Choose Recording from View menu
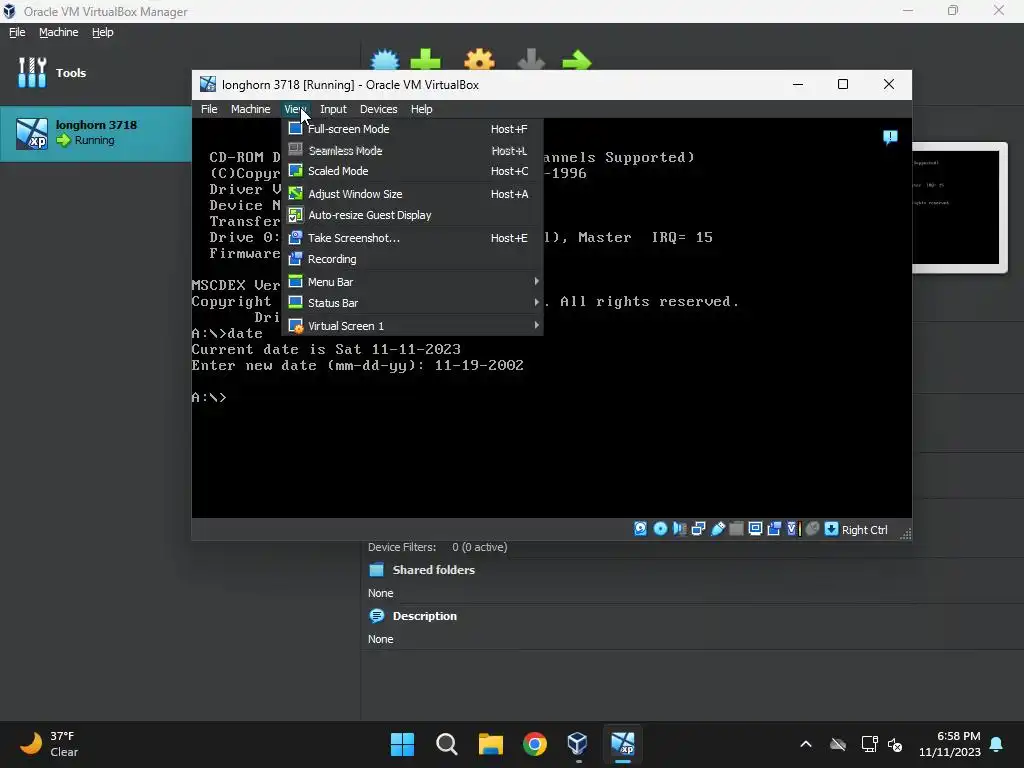 point(413,259)
